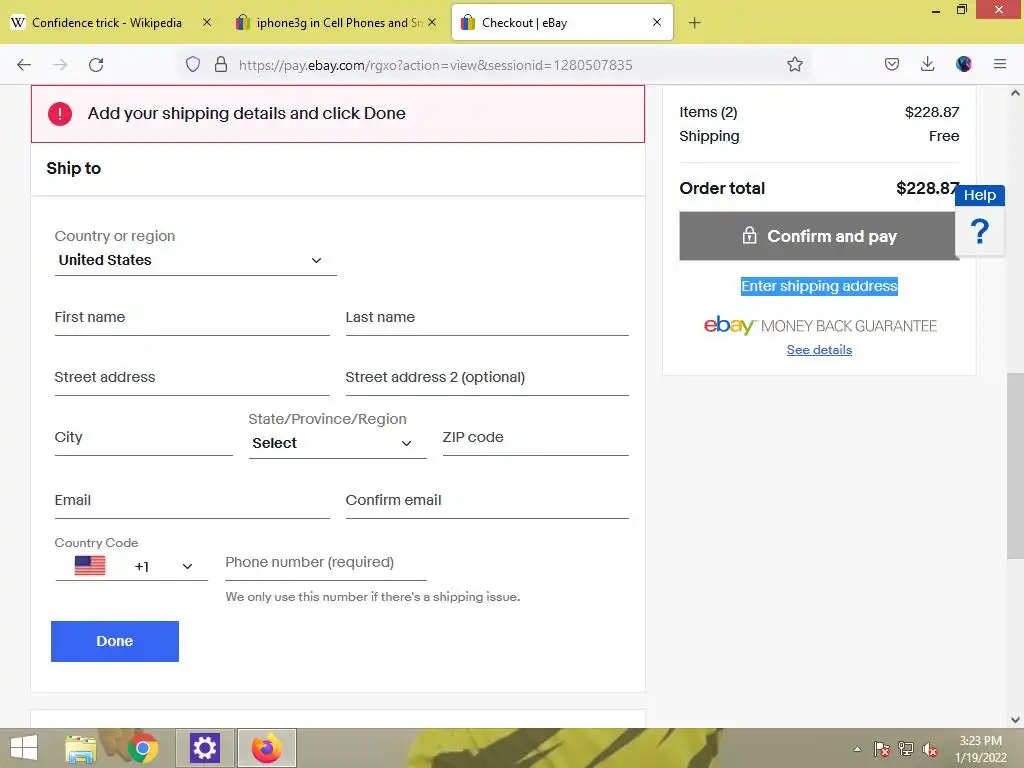Close the Confidence trick Wikipedia tab

click(206, 22)
